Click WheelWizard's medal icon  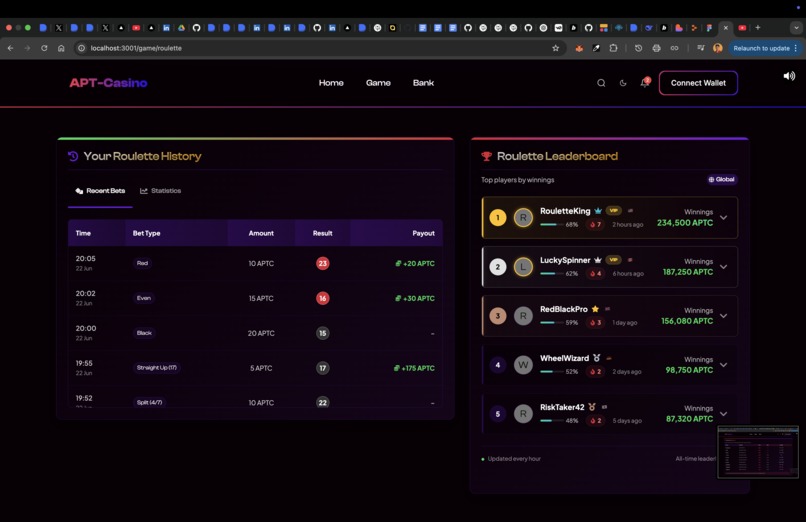click(596, 358)
